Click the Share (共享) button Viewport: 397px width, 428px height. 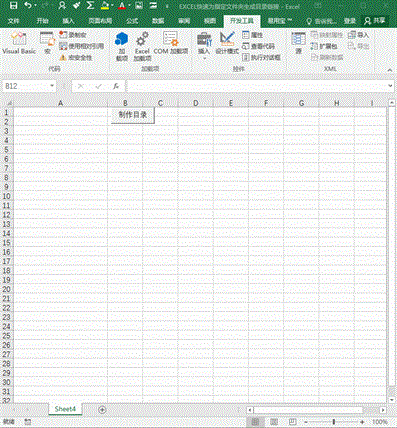[375, 21]
